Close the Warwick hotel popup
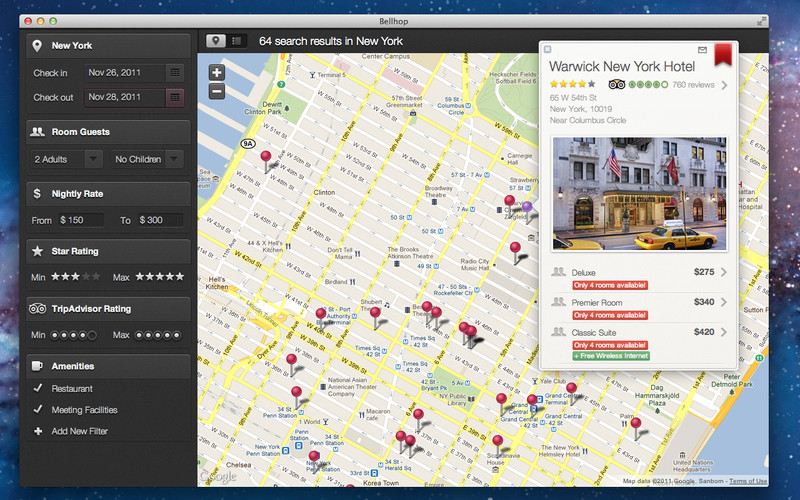Image resolution: width=800 pixels, height=500 pixels. [547, 49]
